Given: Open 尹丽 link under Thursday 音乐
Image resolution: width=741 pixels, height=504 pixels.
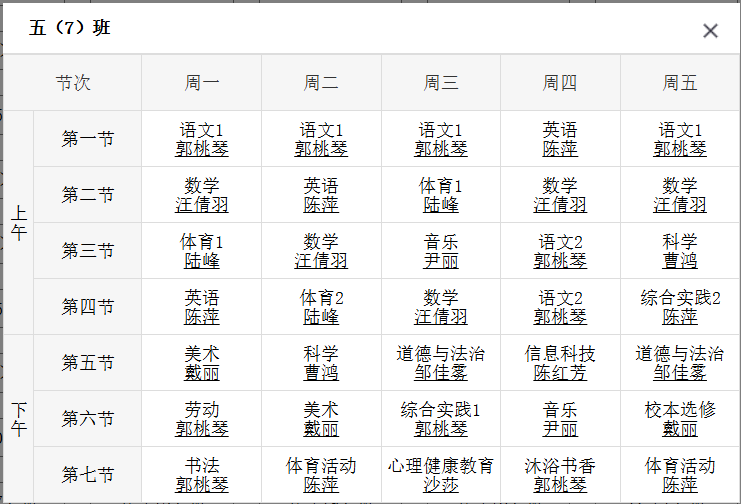Looking at the screenshot, I should pos(560,428).
